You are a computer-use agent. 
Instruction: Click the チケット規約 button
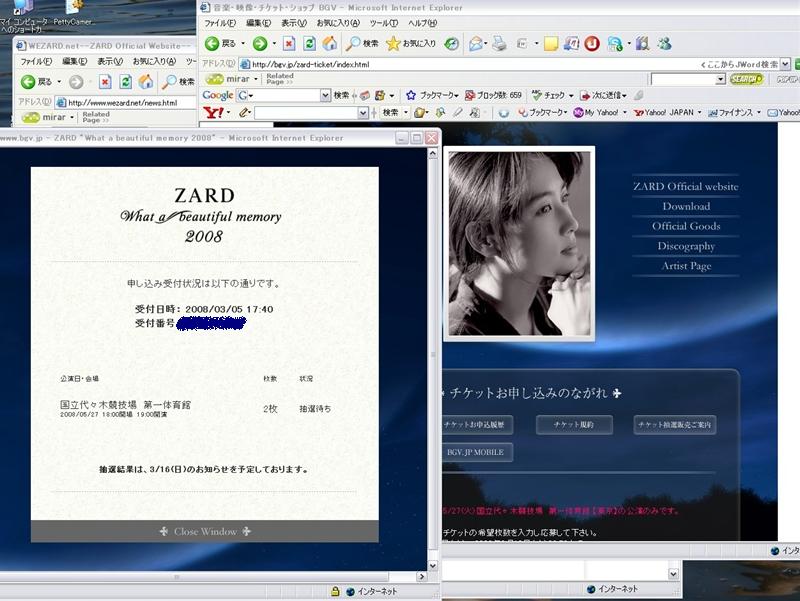coord(574,424)
